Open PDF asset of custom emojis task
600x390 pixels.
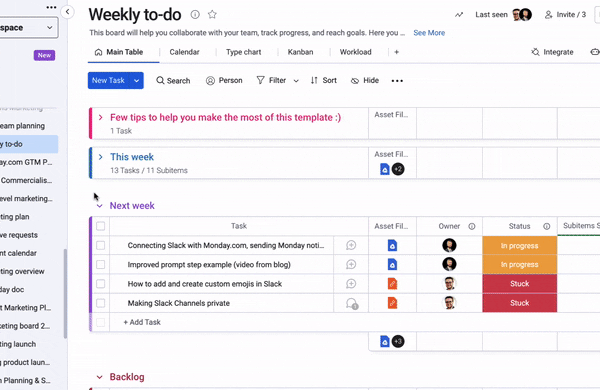click(392, 284)
